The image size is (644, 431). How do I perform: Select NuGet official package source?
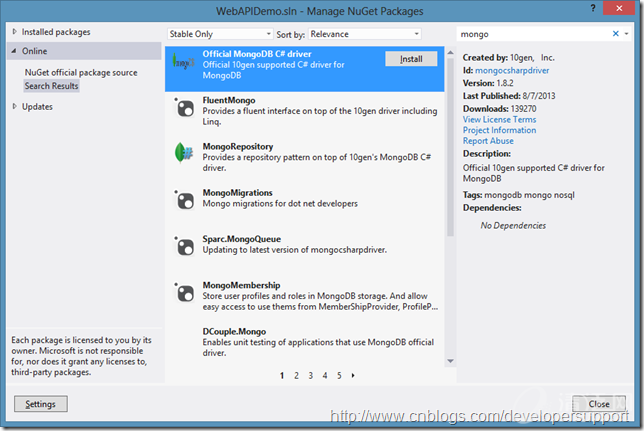tap(81, 72)
